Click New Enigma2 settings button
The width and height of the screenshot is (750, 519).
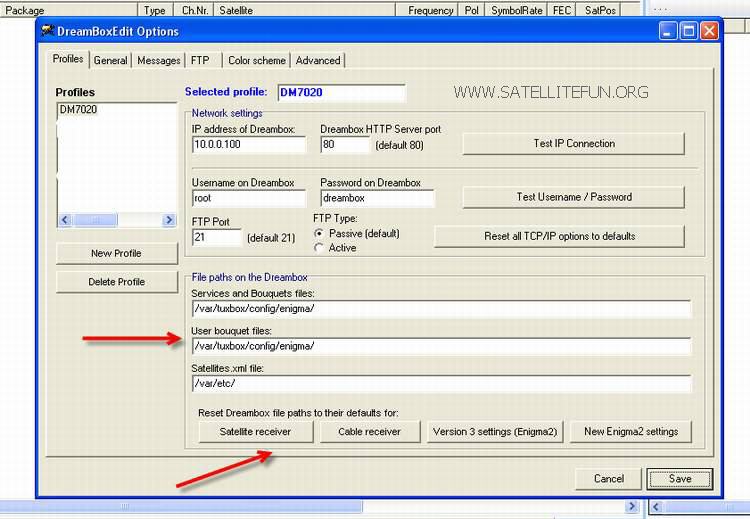coord(631,432)
